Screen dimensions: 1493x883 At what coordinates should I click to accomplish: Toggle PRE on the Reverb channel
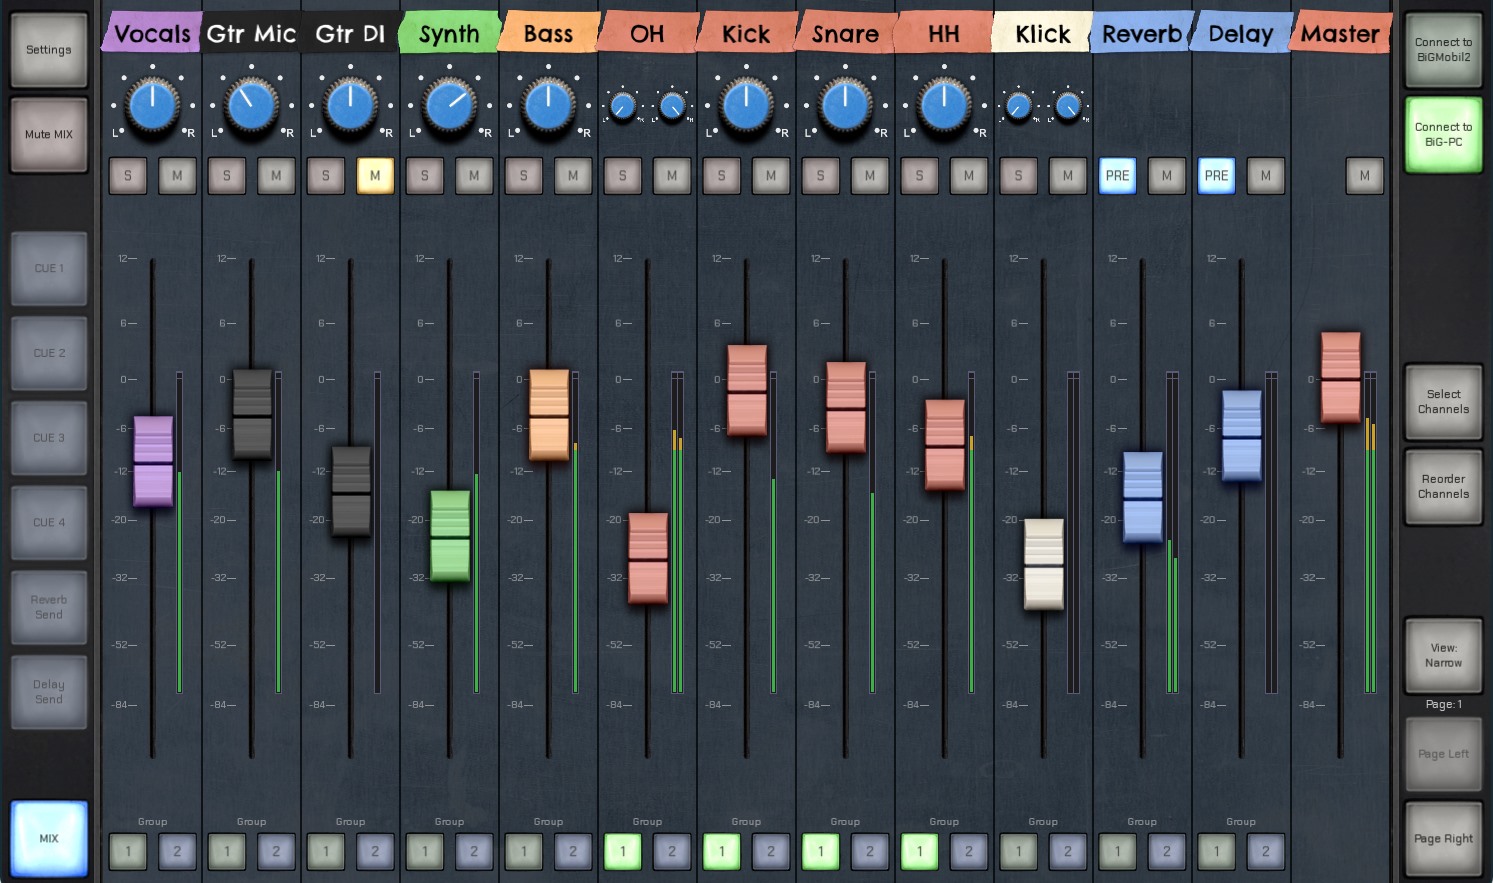pos(1117,176)
